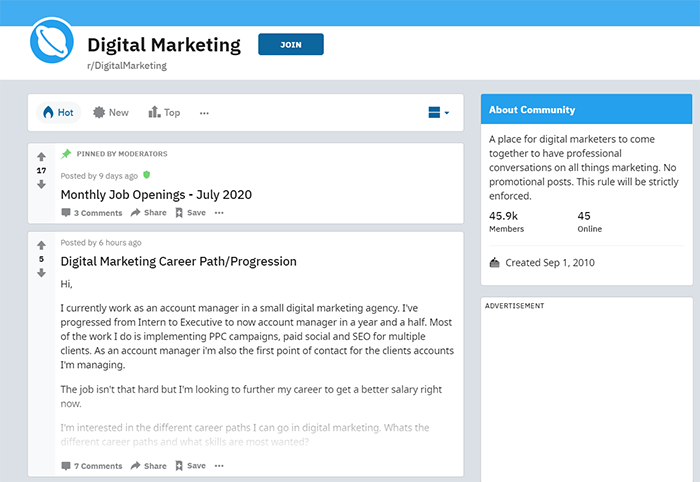Click the ADVERTISEMENT label

514,306
